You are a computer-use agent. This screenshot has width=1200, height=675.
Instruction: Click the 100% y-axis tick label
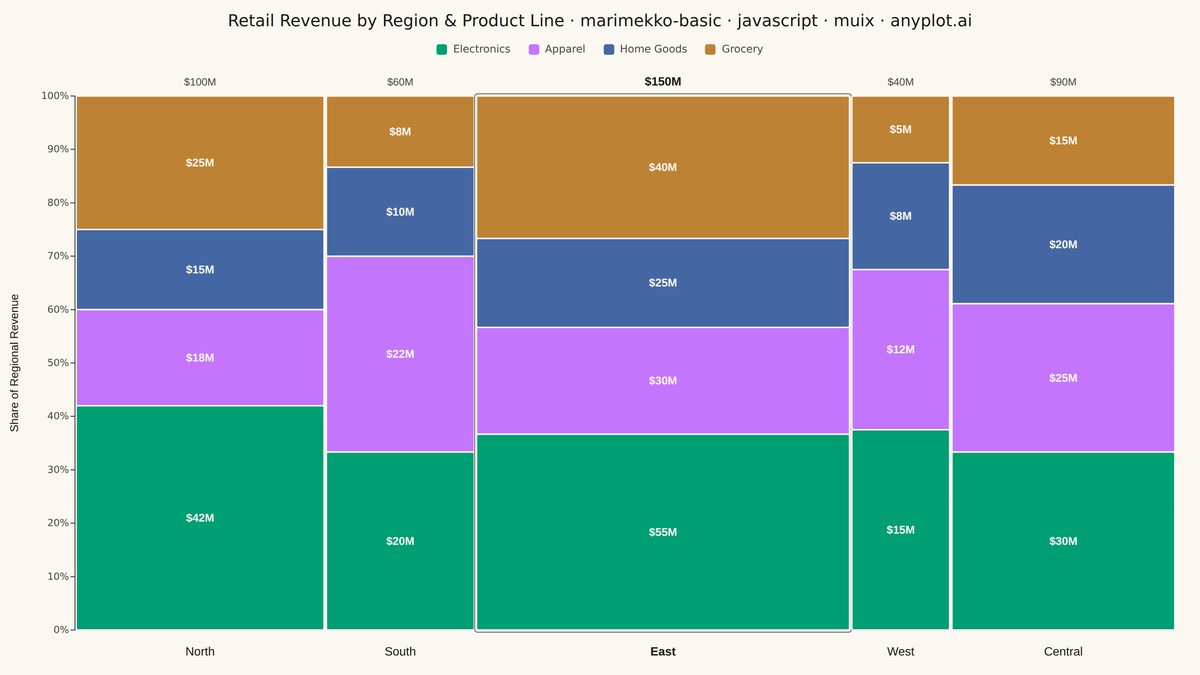click(x=55, y=96)
